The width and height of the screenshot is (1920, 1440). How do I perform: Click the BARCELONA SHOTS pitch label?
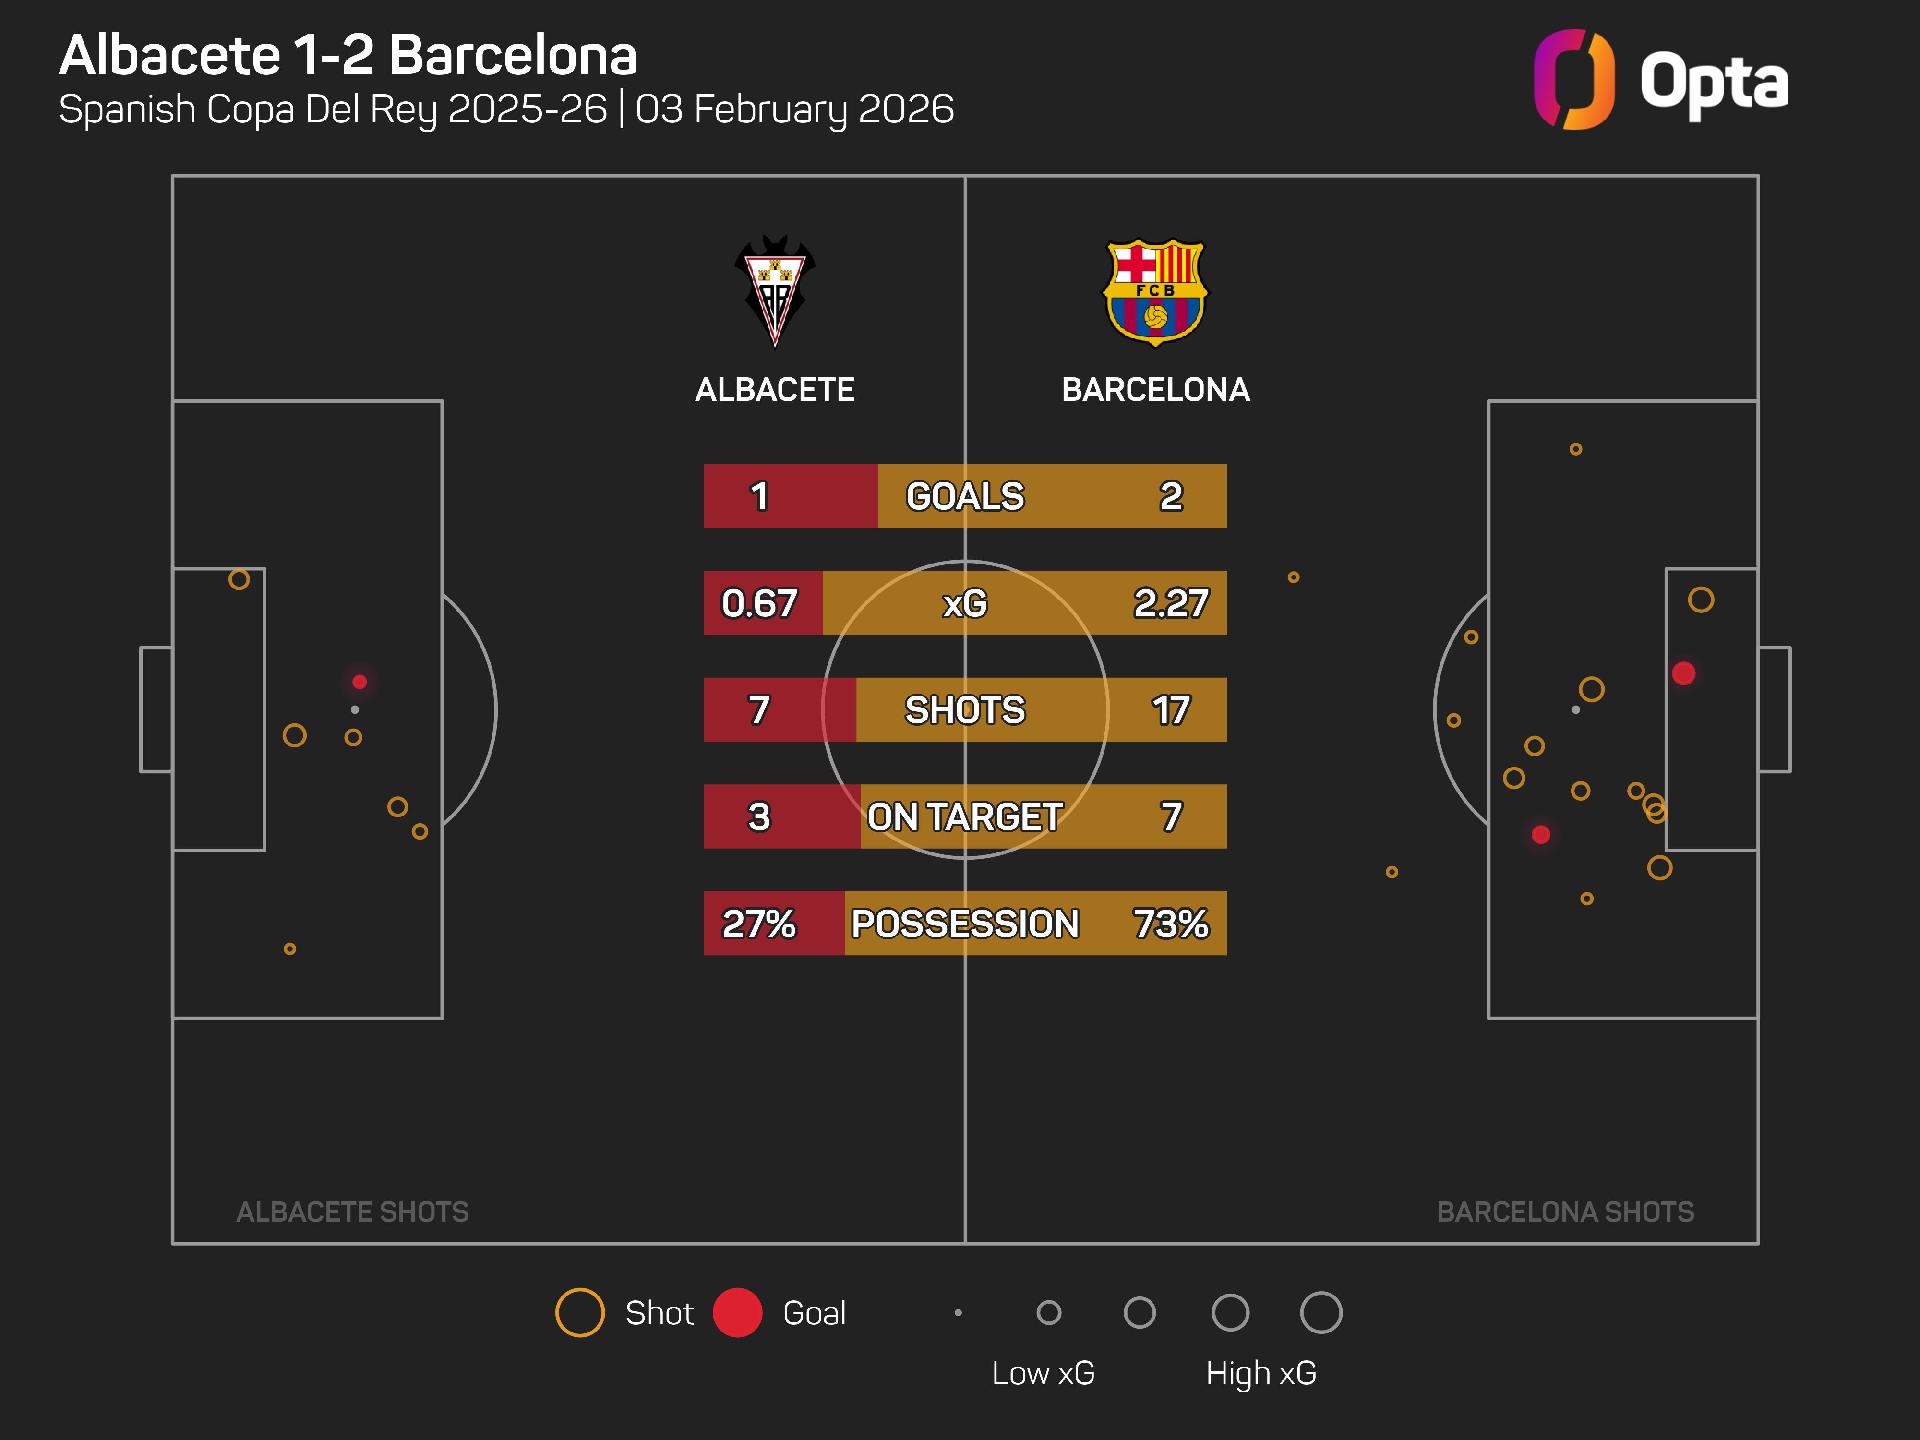1565,1212
